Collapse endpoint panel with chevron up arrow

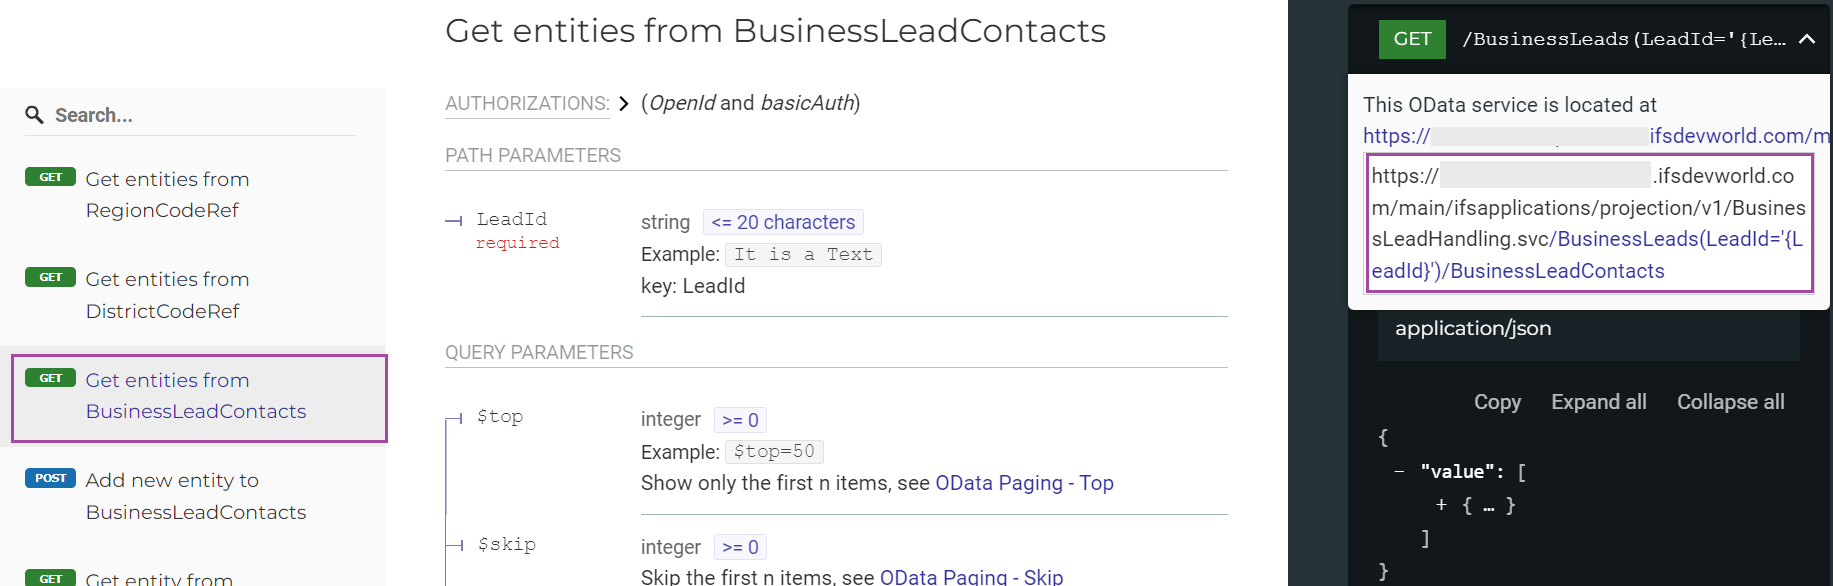(1806, 39)
